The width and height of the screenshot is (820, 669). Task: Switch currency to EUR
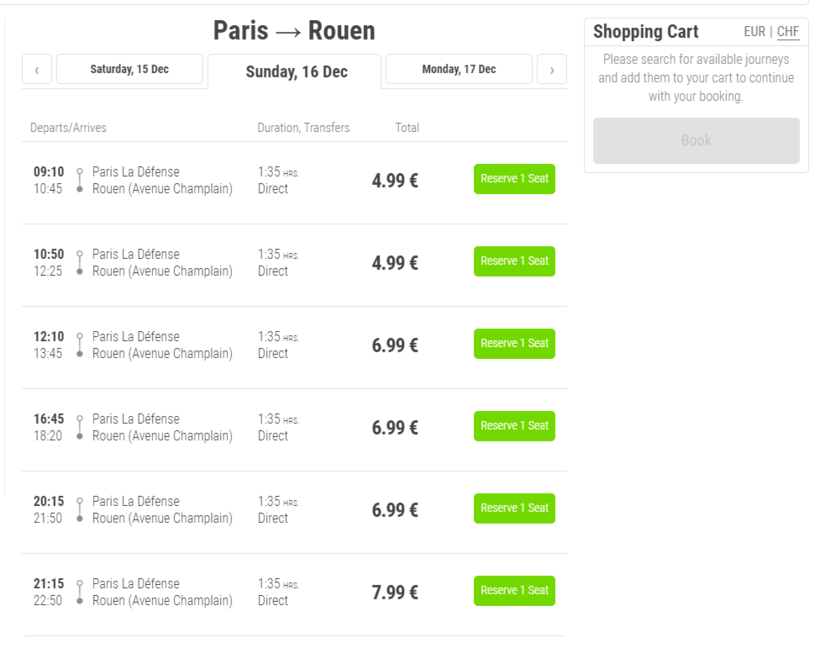754,32
